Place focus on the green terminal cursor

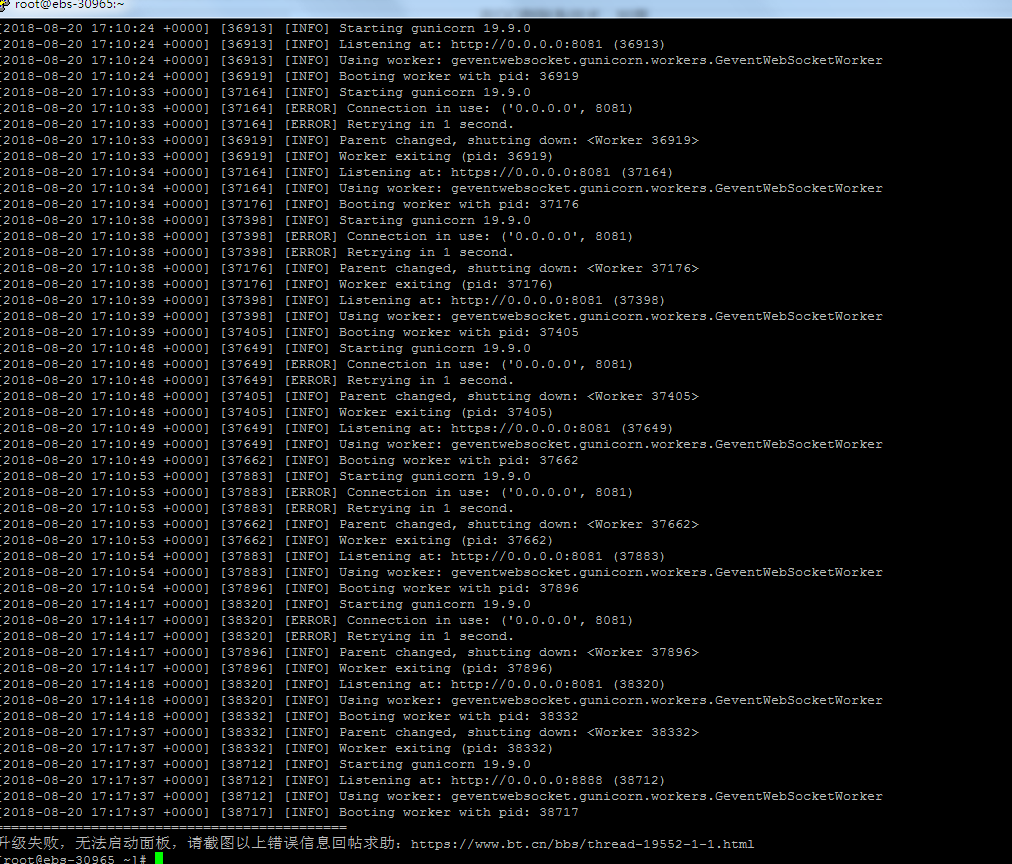click(x=159, y=859)
